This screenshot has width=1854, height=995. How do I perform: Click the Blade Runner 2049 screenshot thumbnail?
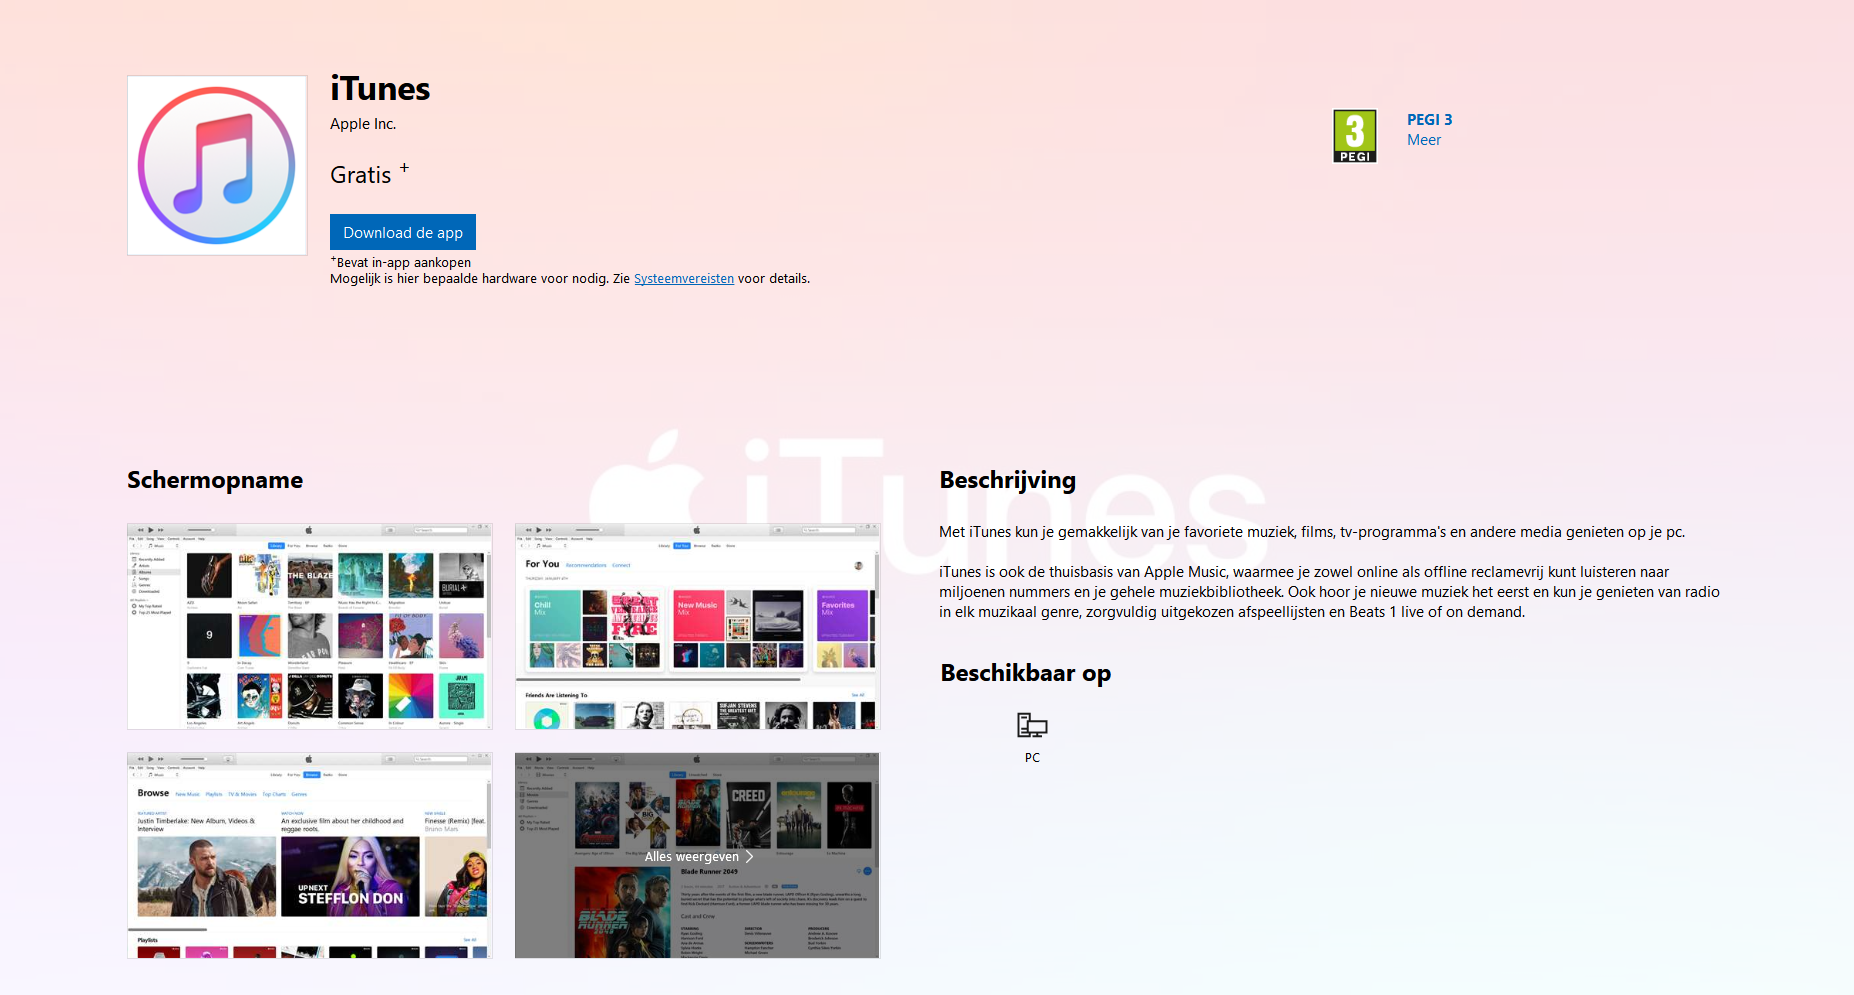696,855
